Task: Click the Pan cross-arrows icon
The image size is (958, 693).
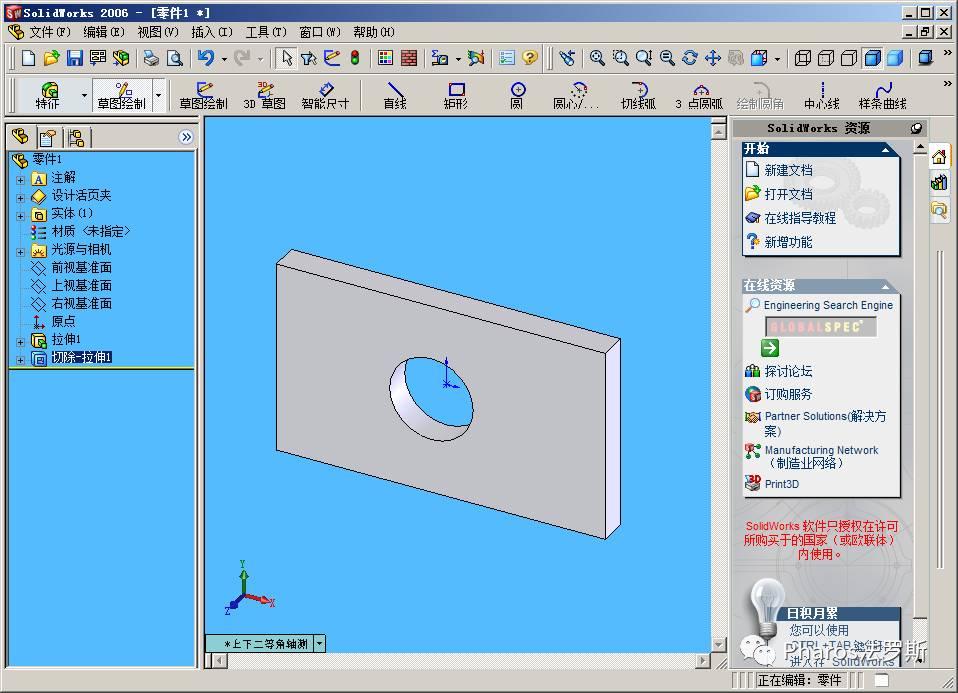Action: (x=713, y=58)
